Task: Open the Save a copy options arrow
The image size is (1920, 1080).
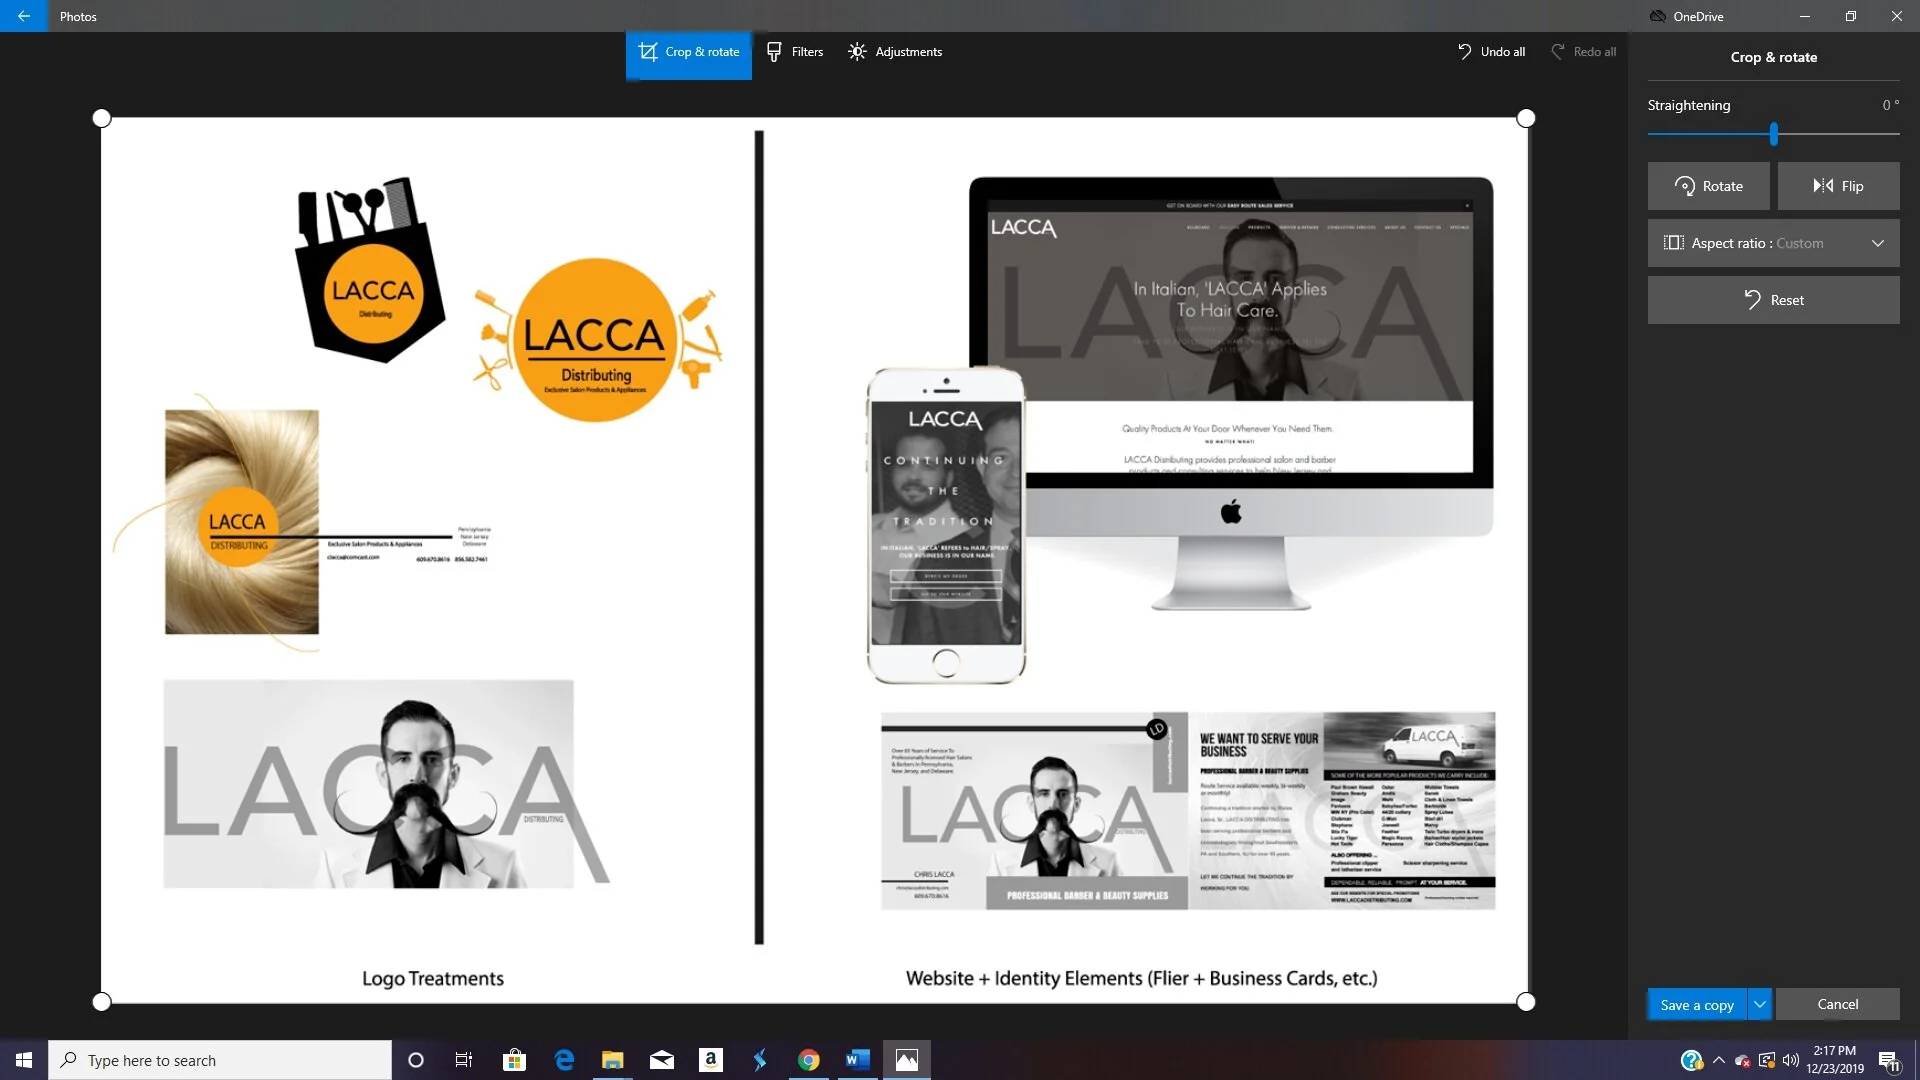Action: pos(1760,1004)
